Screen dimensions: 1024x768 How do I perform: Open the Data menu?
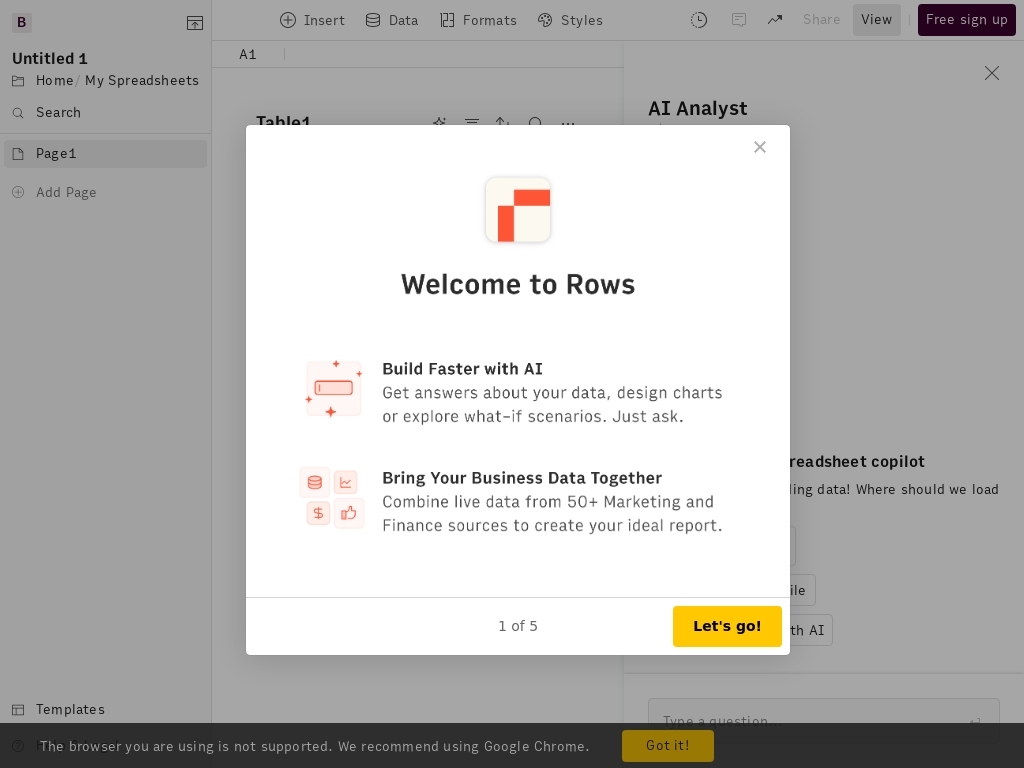[x=392, y=20]
